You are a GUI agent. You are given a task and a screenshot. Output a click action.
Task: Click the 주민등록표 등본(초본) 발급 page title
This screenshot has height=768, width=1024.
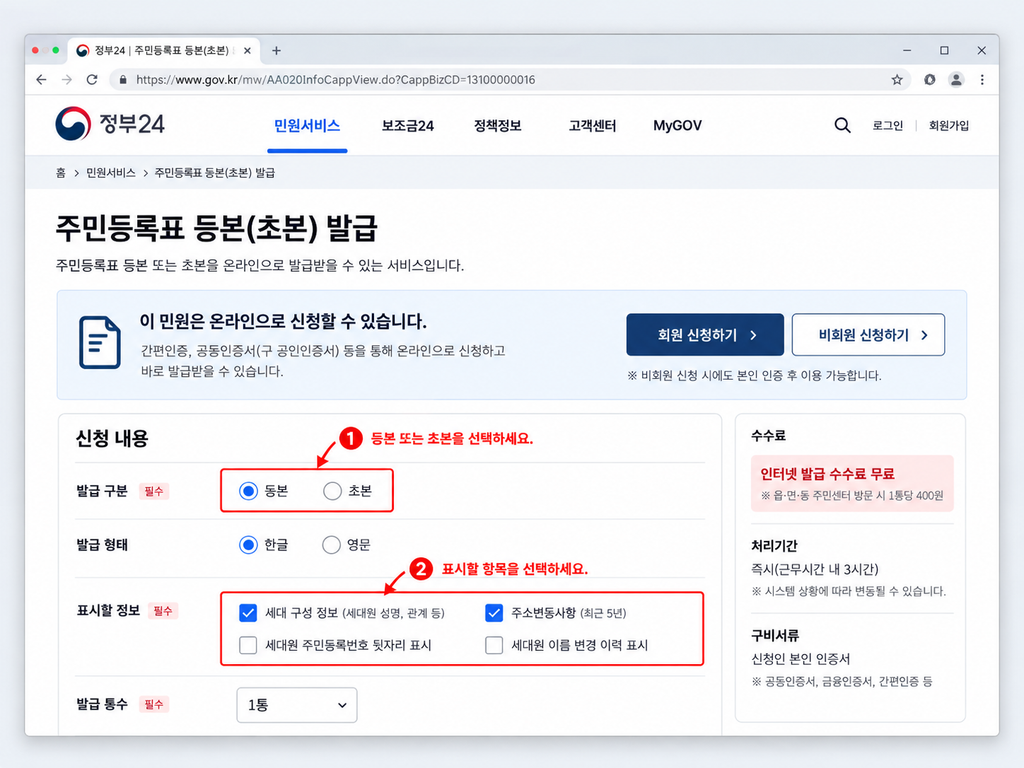pos(216,228)
